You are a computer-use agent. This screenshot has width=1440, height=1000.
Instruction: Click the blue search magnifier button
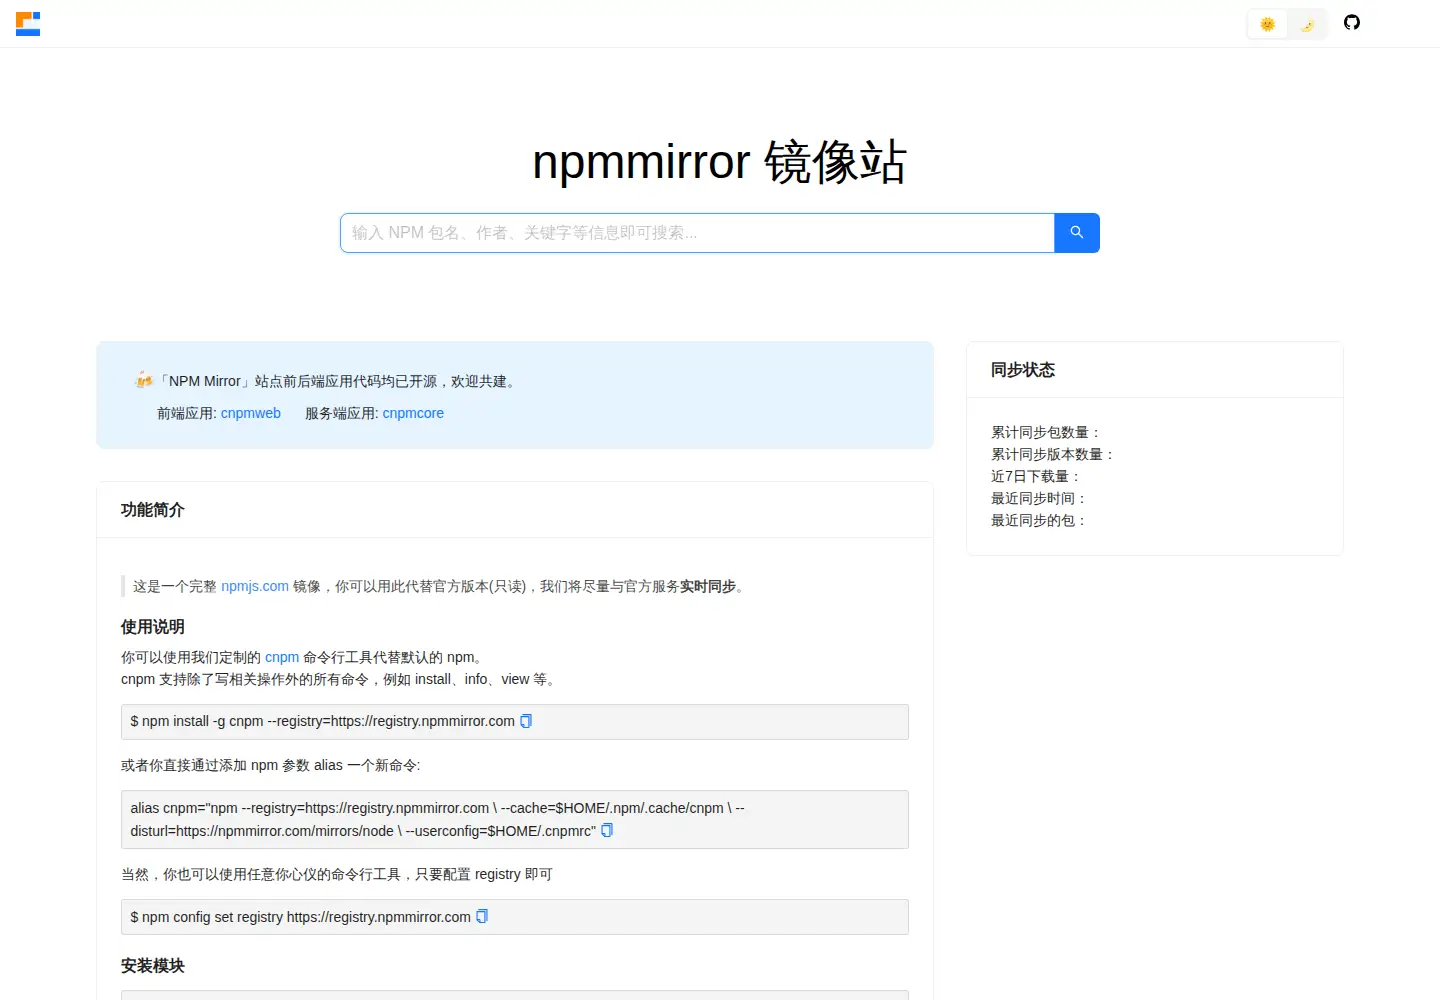[x=1077, y=233]
